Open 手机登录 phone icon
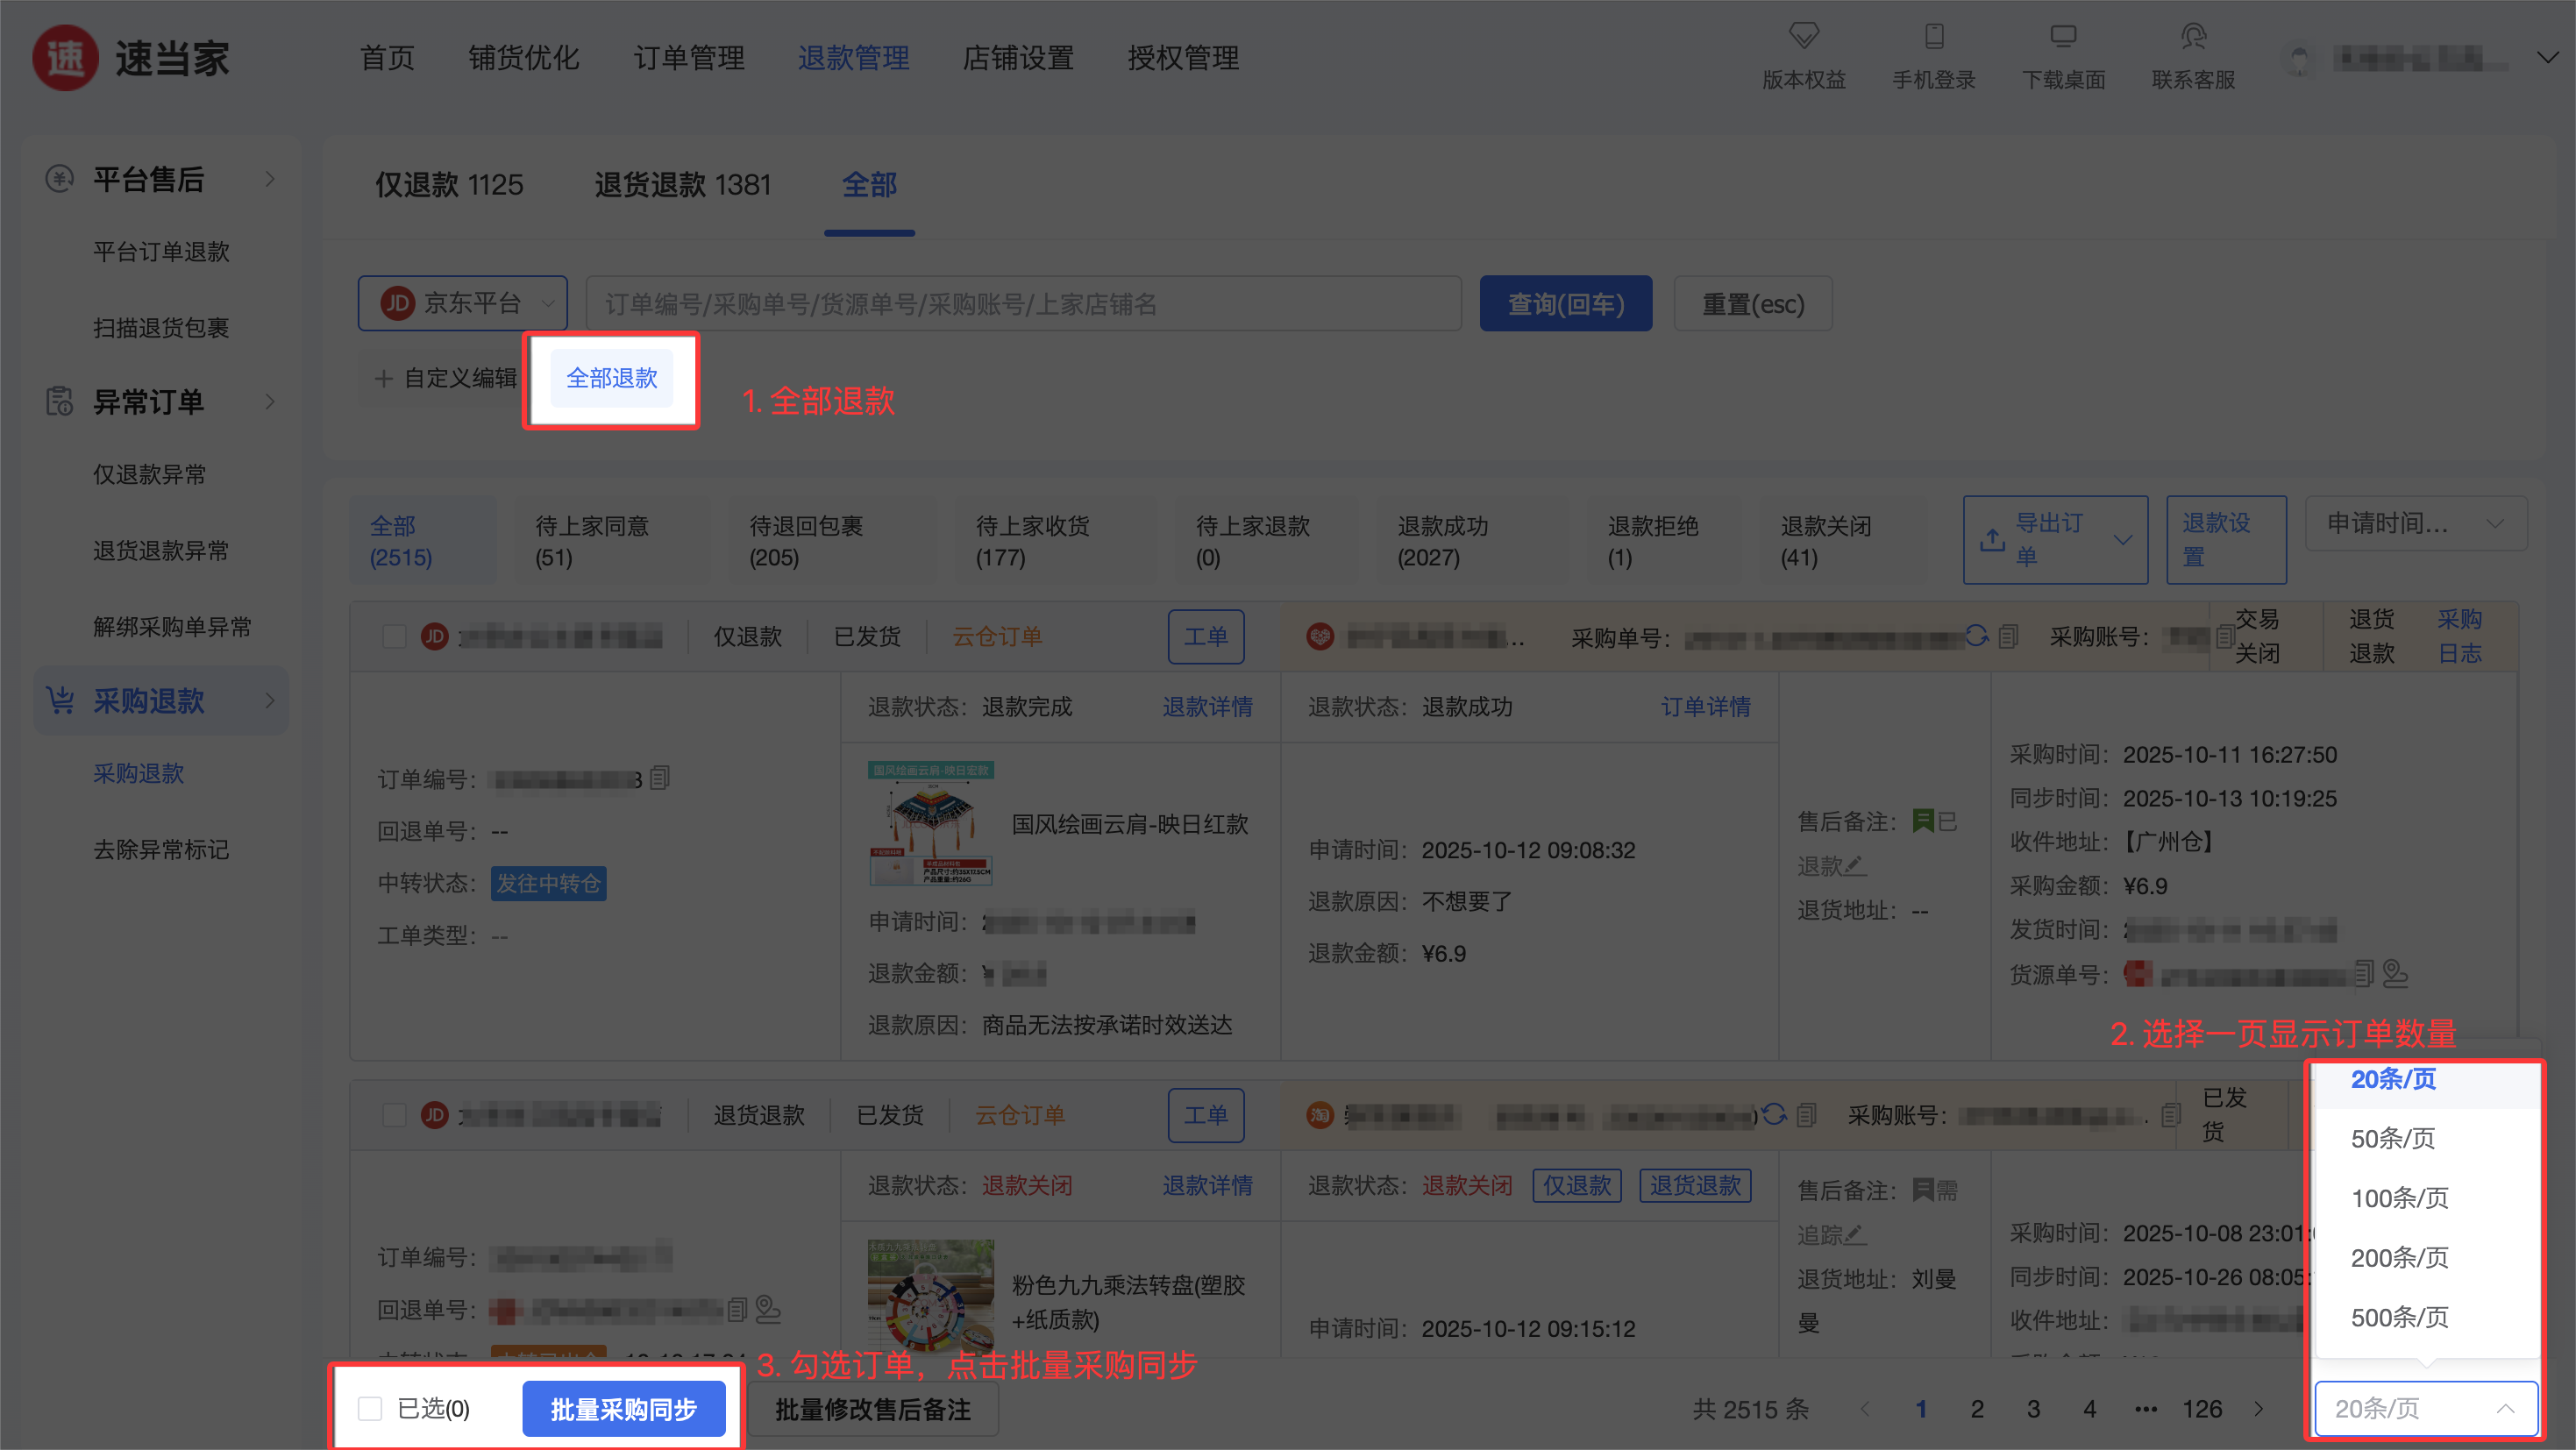Screen dimensions: 2576x1450 point(1933,37)
